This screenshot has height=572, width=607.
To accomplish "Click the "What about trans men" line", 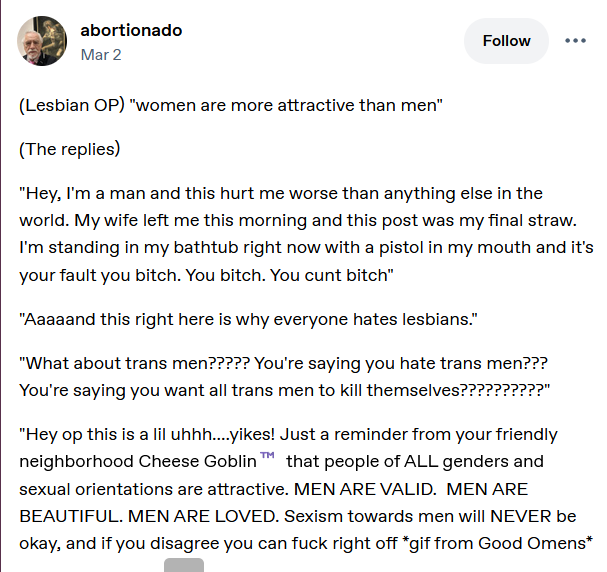I will coord(283,363).
